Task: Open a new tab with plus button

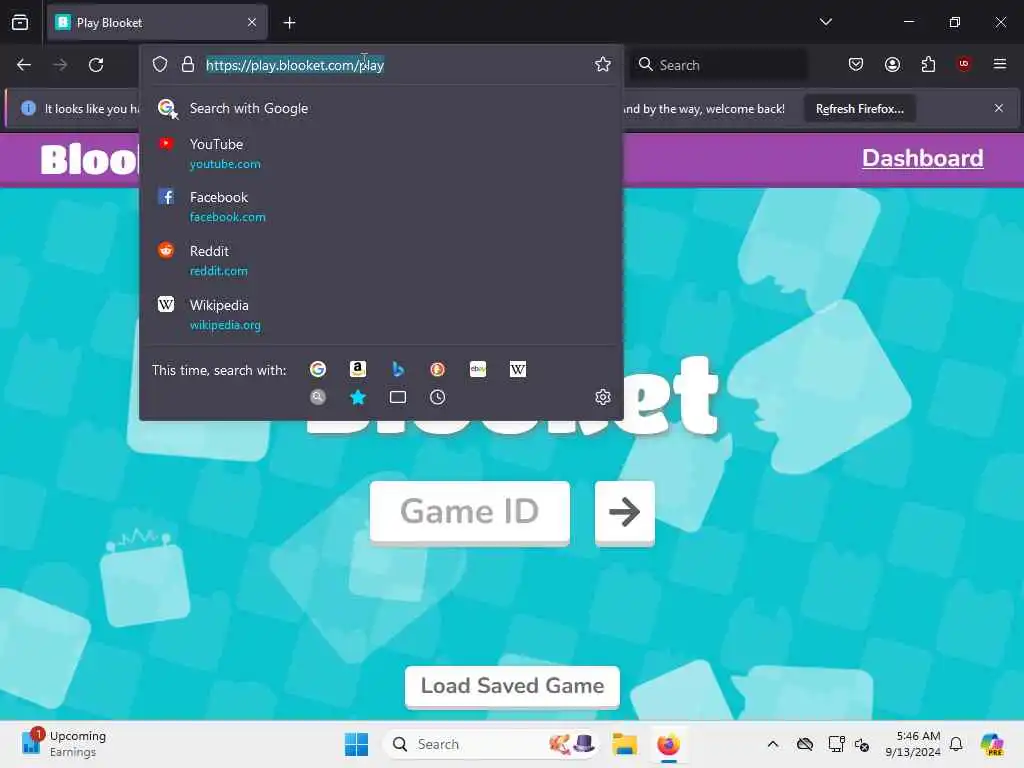Action: pyautogui.click(x=289, y=23)
